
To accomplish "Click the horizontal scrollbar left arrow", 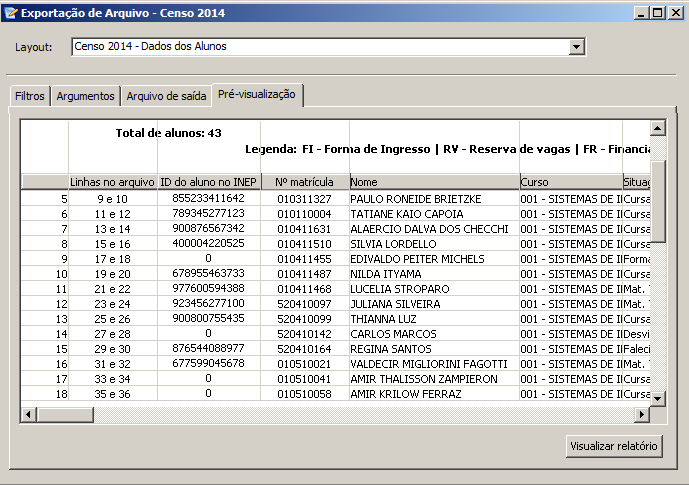I will (x=29, y=414).
